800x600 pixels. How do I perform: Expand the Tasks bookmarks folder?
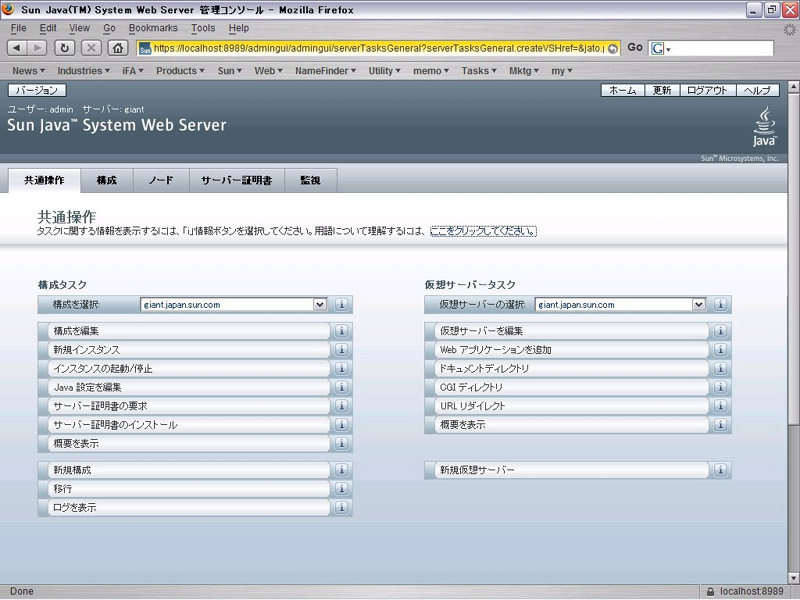[x=479, y=71]
